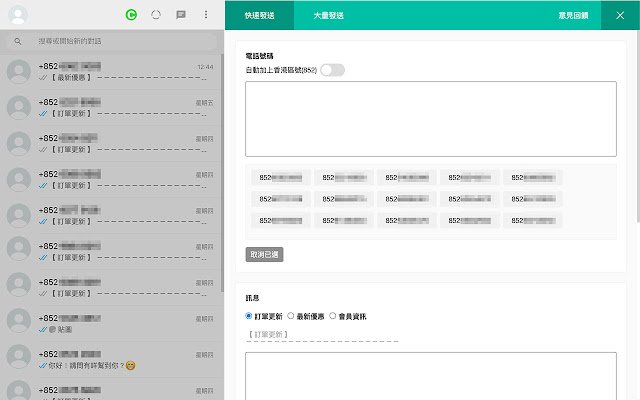The image size is (640, 400).
Task: Open the profile avatar in WhatsApp header
Action: (x=18, y=15)
